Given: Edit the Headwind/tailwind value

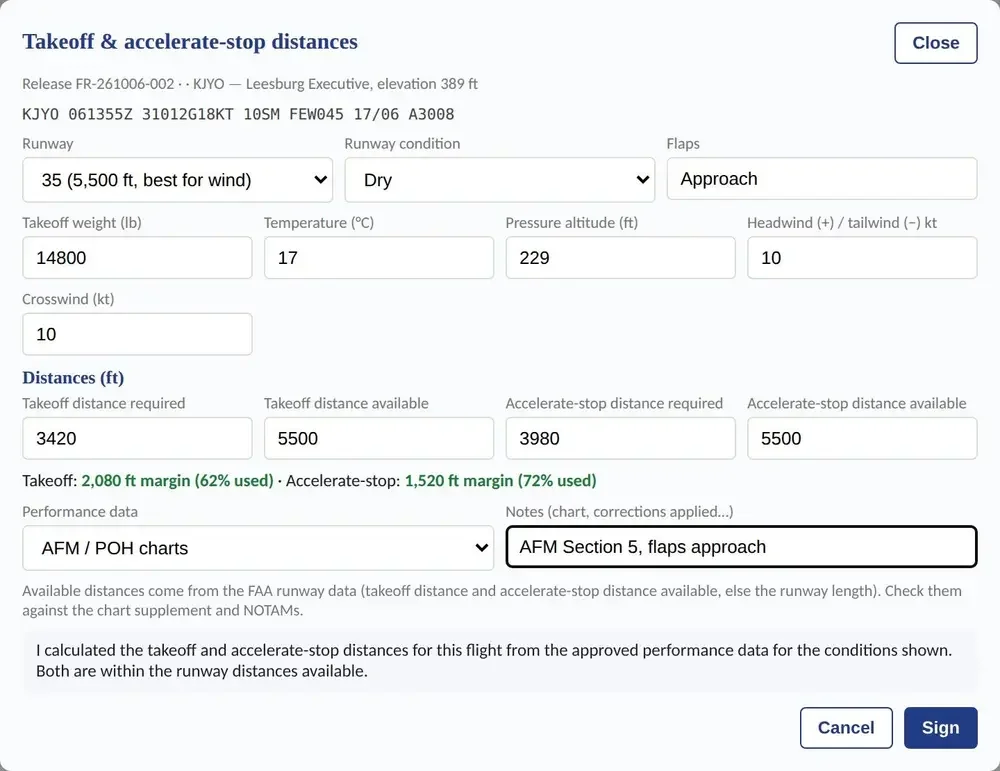Looking at the screenshot, I should (862, 258).
